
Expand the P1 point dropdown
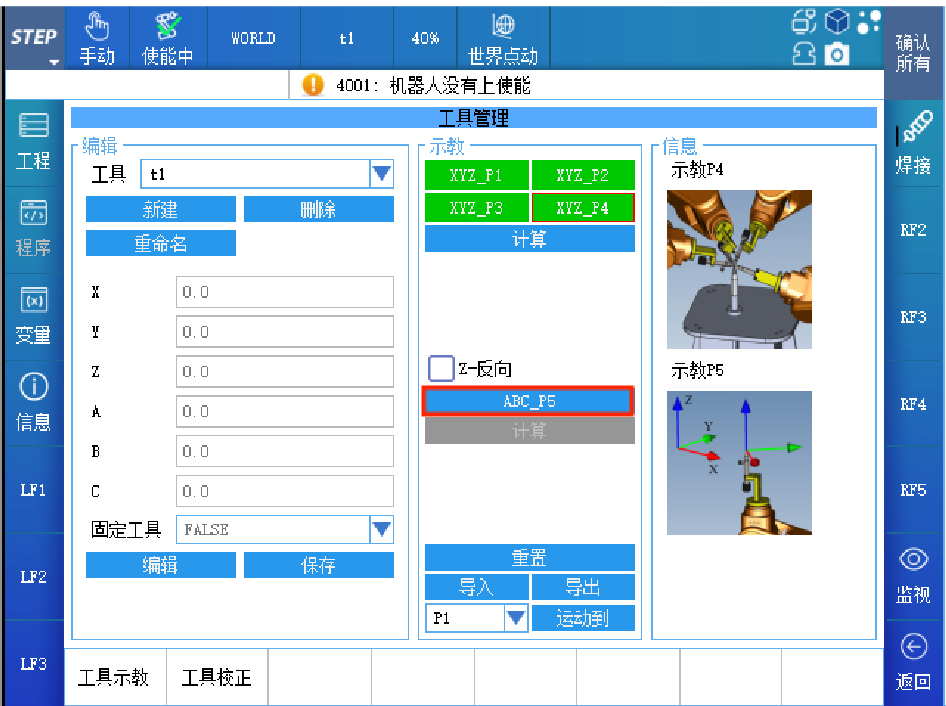(x=515, y=618)
